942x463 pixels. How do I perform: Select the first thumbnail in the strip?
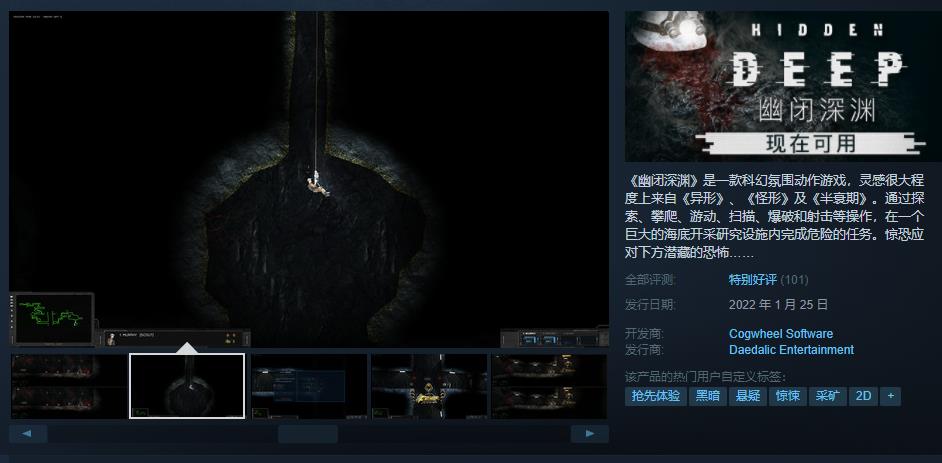67,386
